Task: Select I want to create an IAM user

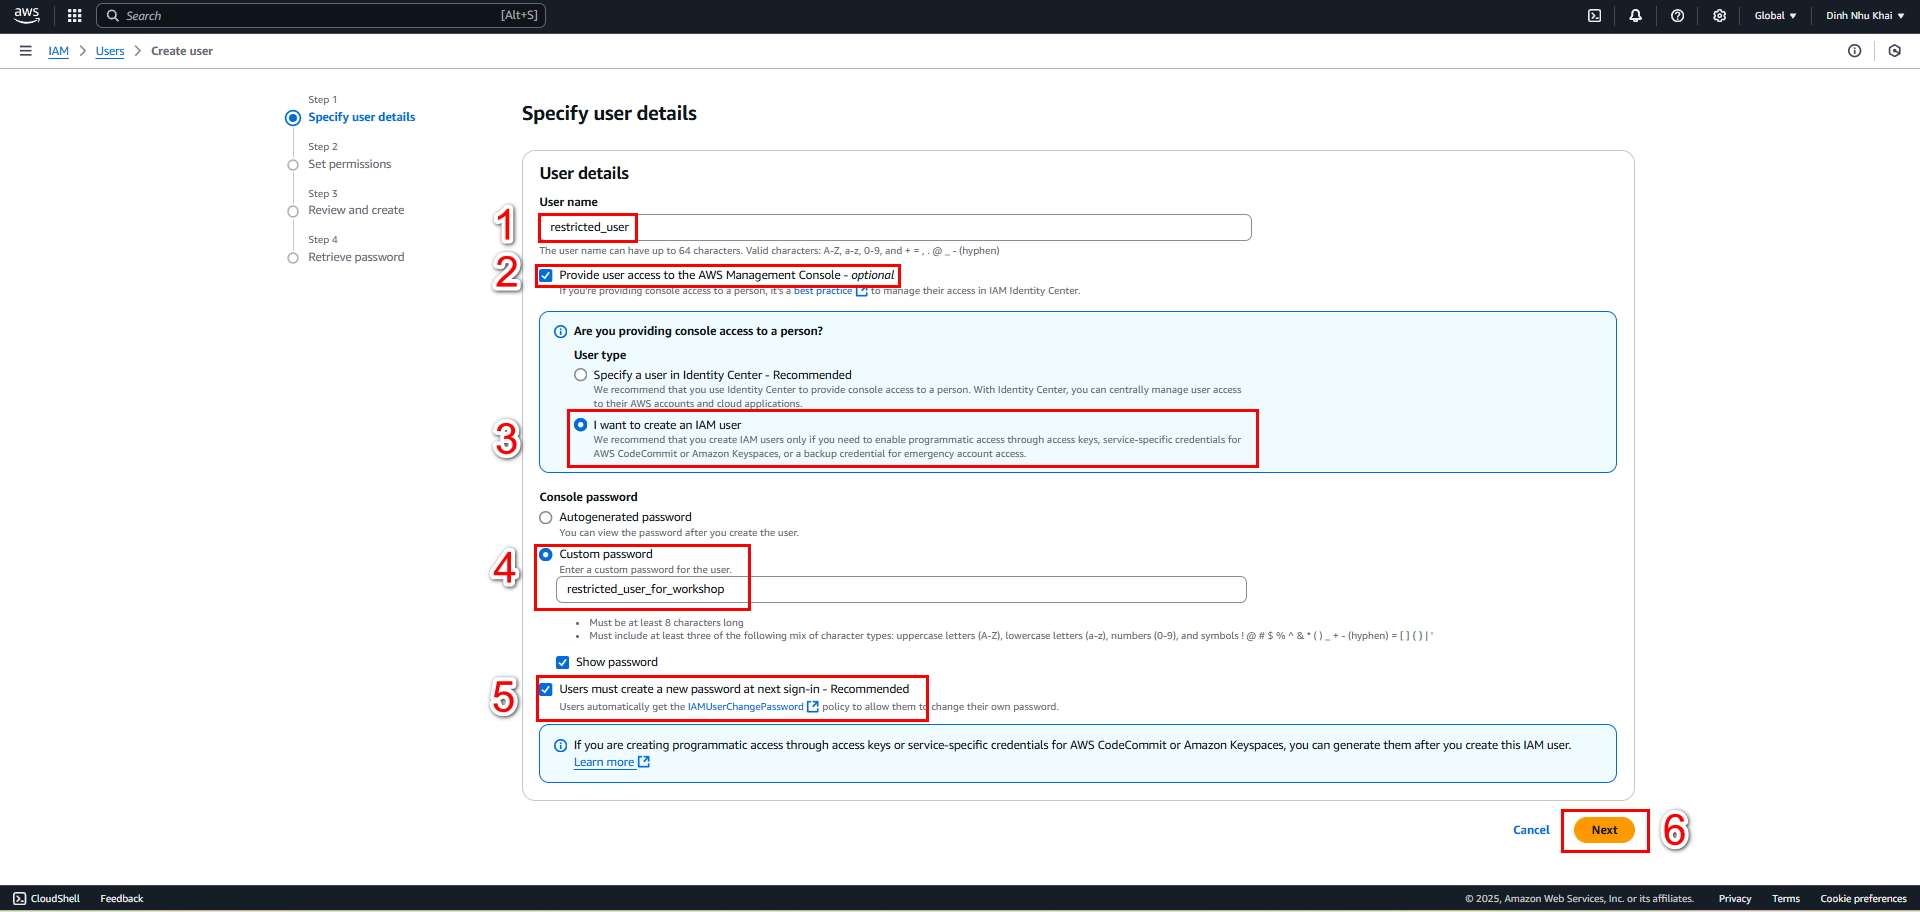Action: point(581,425)
